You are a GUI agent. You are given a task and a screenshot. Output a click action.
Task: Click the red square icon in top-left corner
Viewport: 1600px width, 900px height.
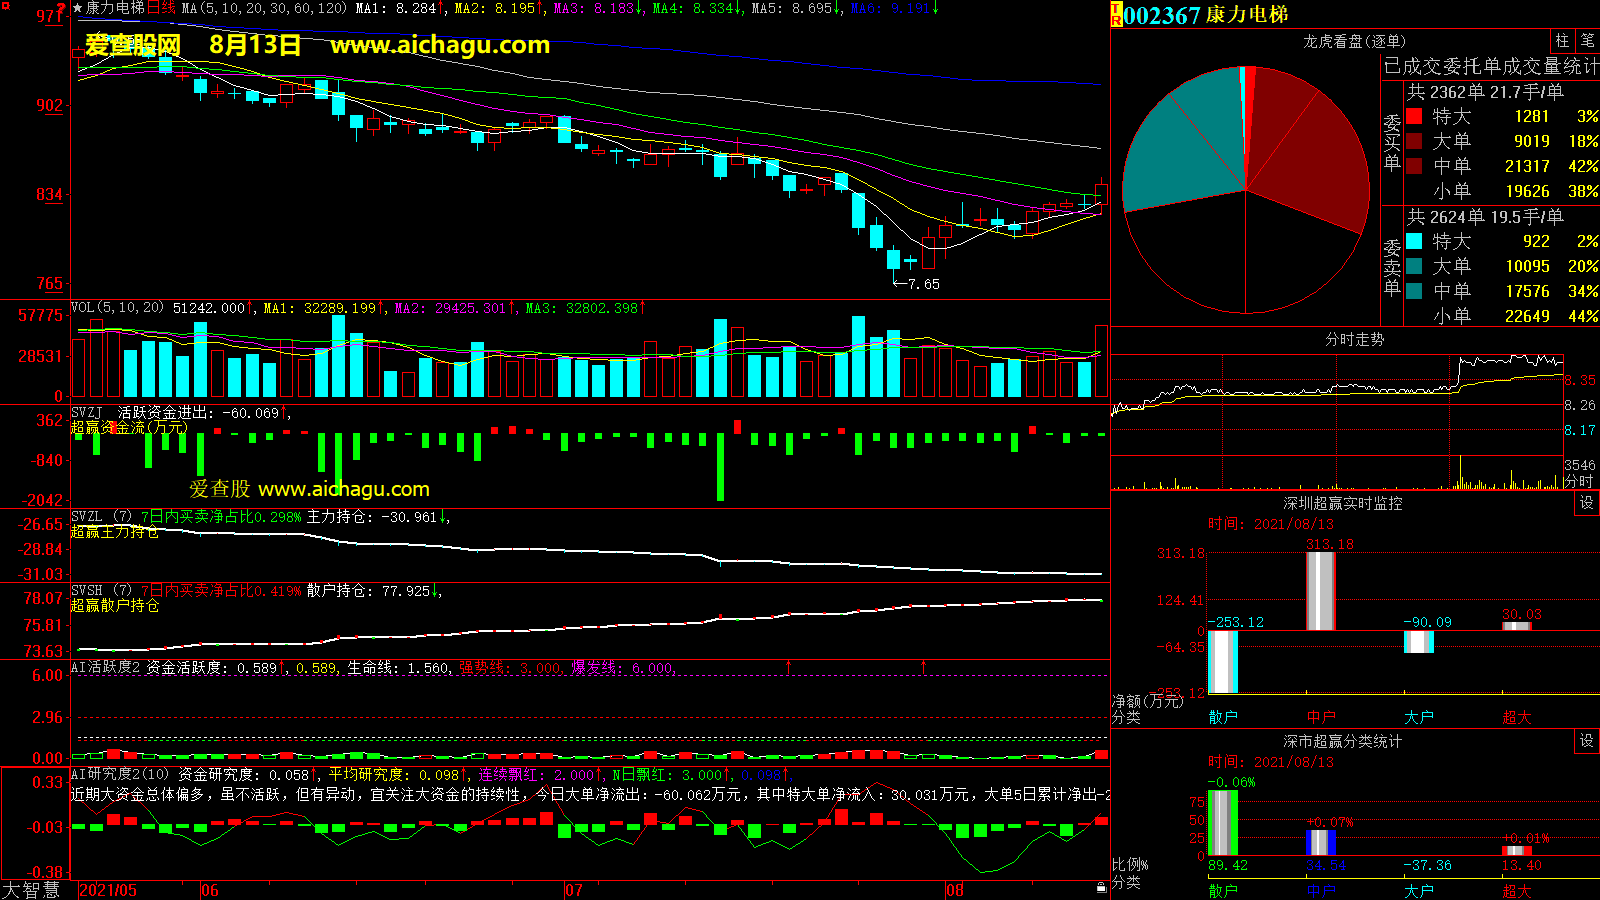6,7
